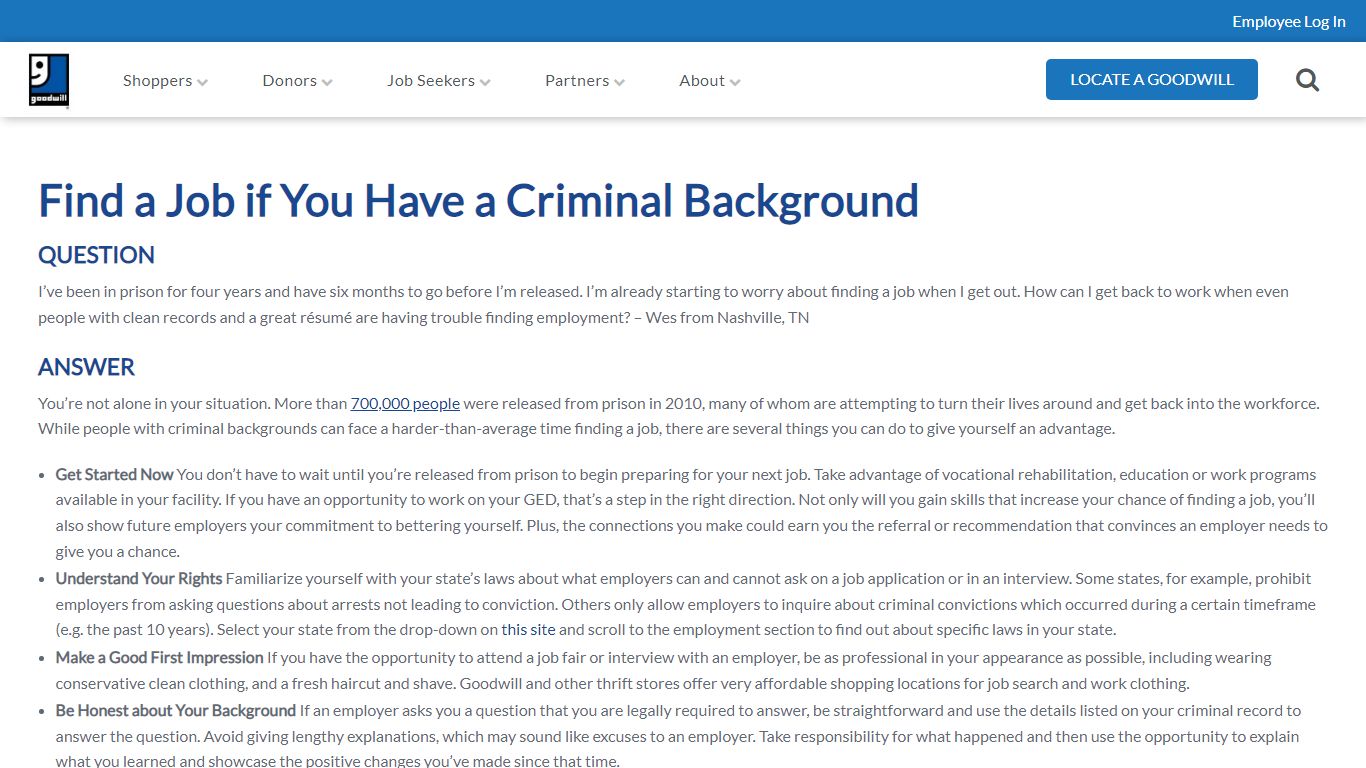Expand the About chevron arrow

(x=735, y=82)
